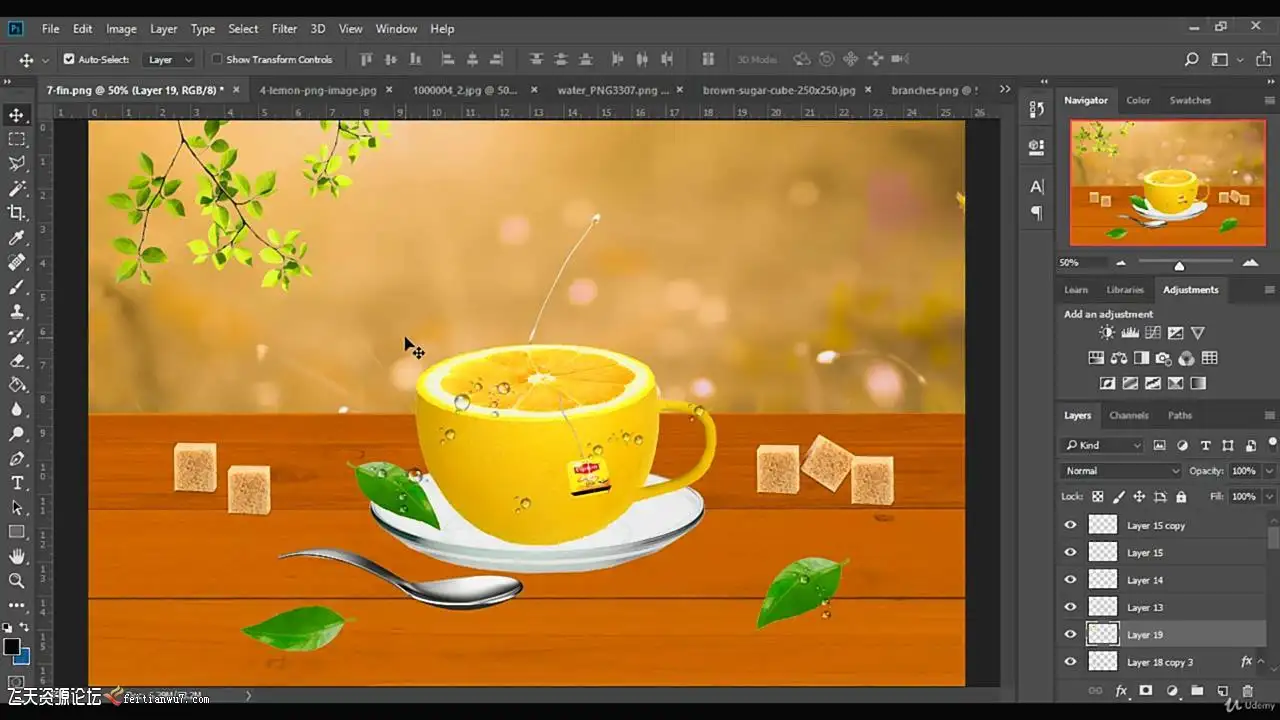Add a Photo Filter adjustment
The width and height of the screenshot is (1280, 720).
click(x=1164, y=358)
